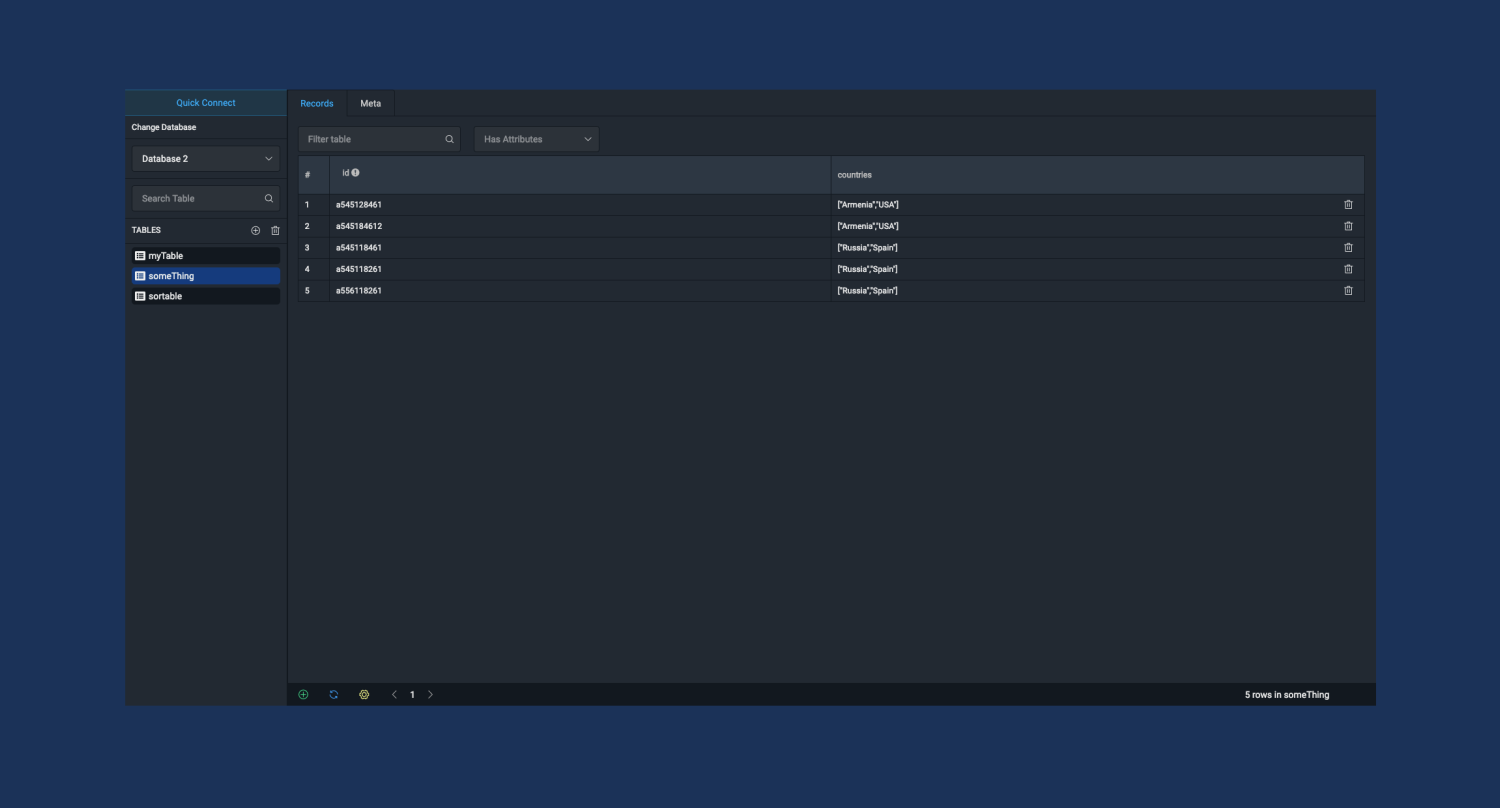
Task: Click the id column header
Action: tap(580, 175)
